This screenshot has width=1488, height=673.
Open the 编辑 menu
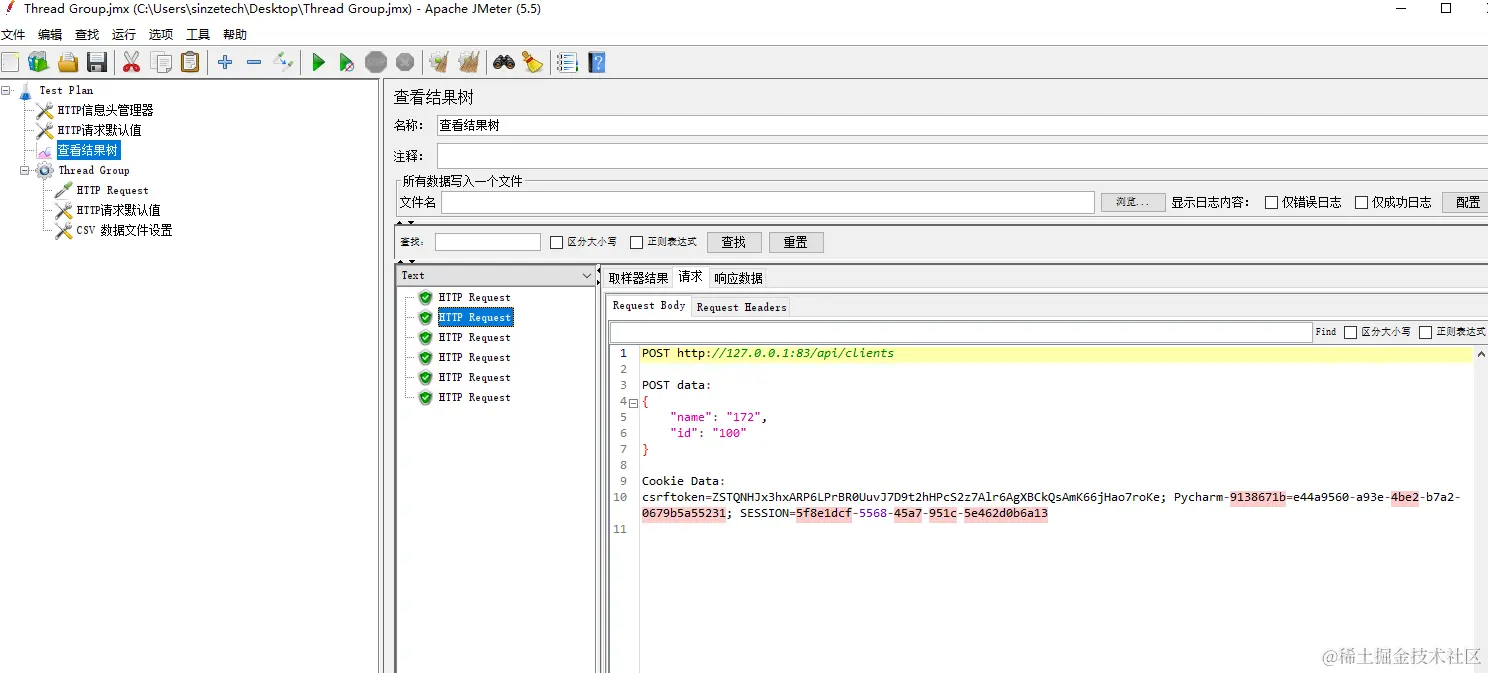50,34
